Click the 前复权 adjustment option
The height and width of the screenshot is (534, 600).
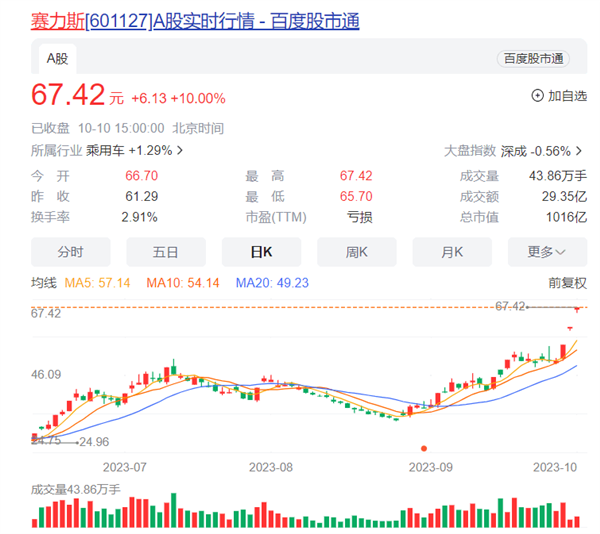(567, 283)
